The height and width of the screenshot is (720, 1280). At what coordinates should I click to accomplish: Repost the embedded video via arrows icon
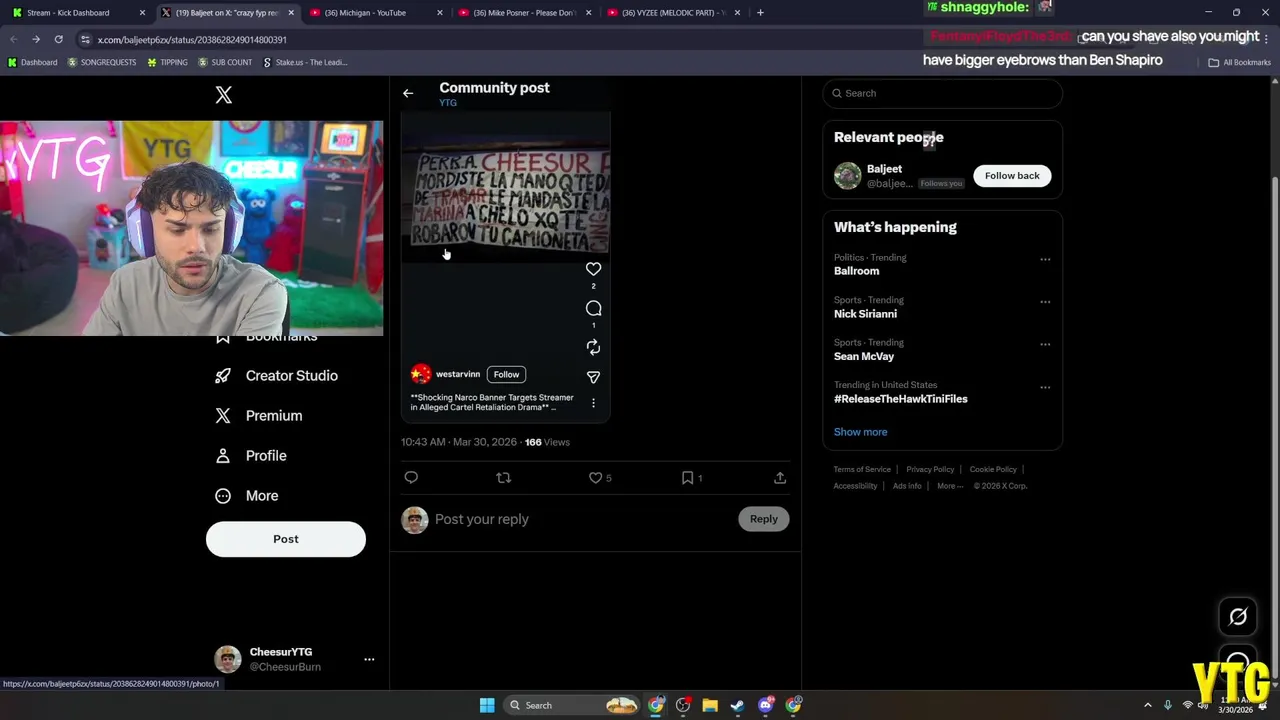593,347
